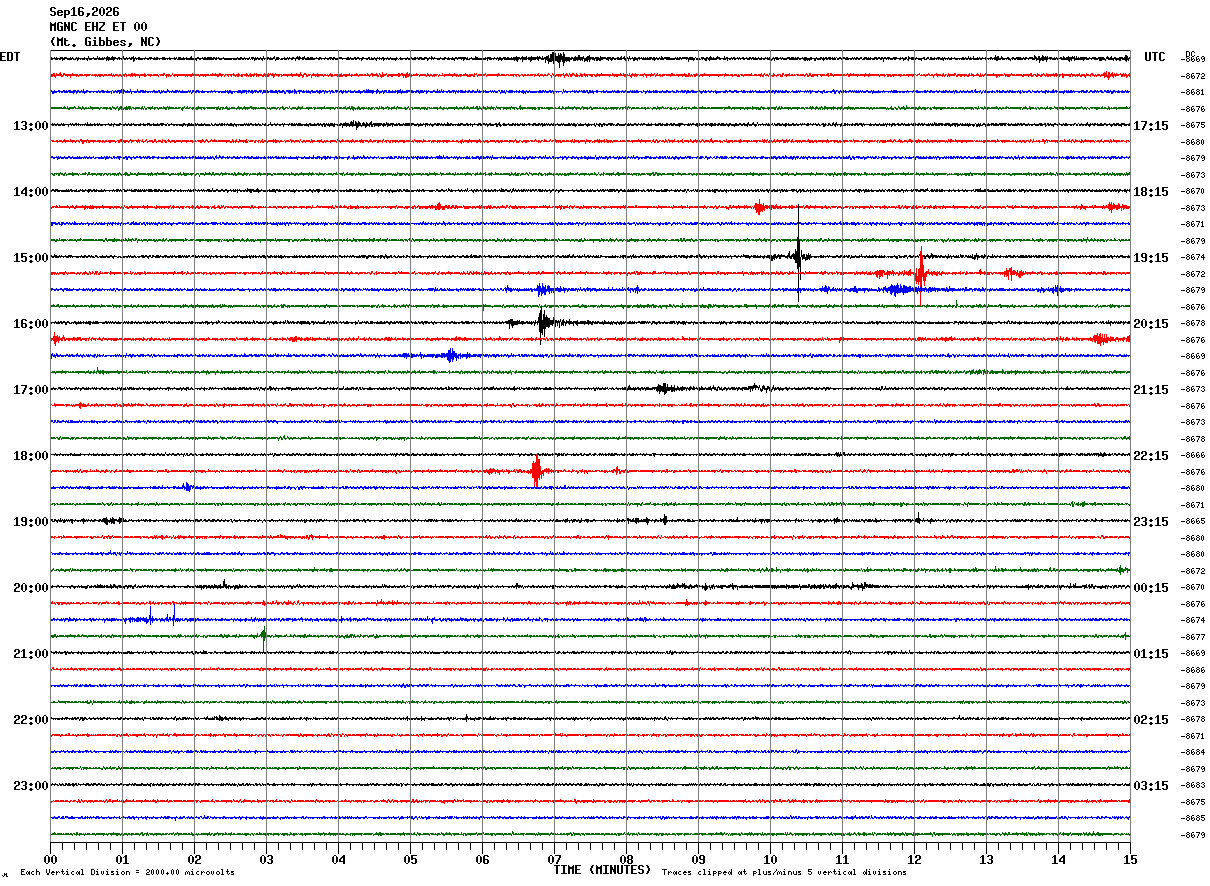
Task: Select the blue spikes after 20:00 EDT
Action: tap(160, 615)
